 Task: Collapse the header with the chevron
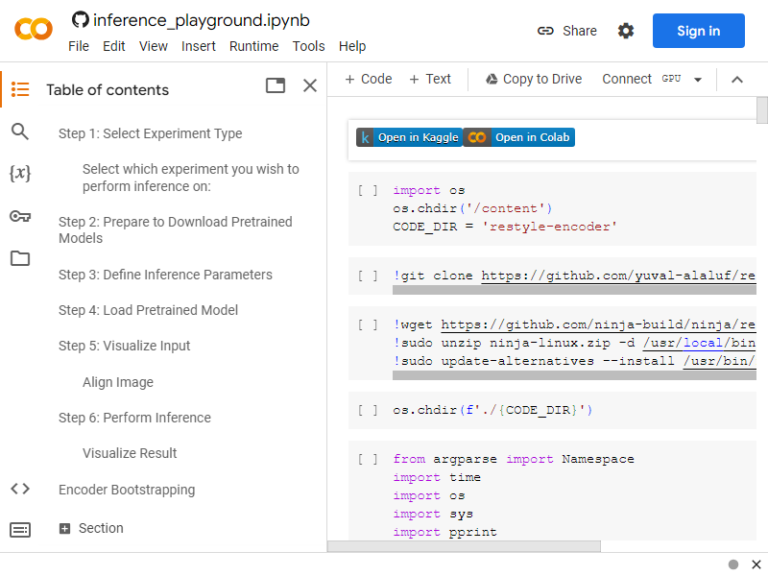coord(737,79)
